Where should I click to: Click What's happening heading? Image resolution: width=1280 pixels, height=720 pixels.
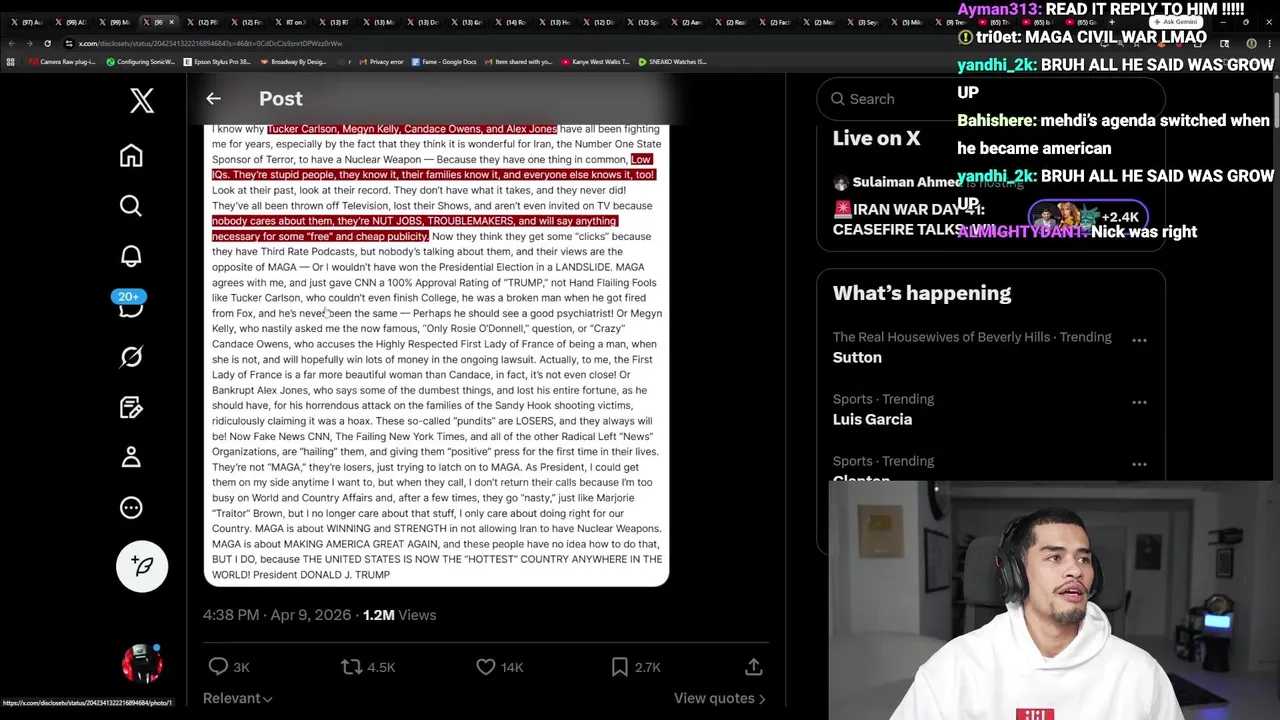point(922,293)
